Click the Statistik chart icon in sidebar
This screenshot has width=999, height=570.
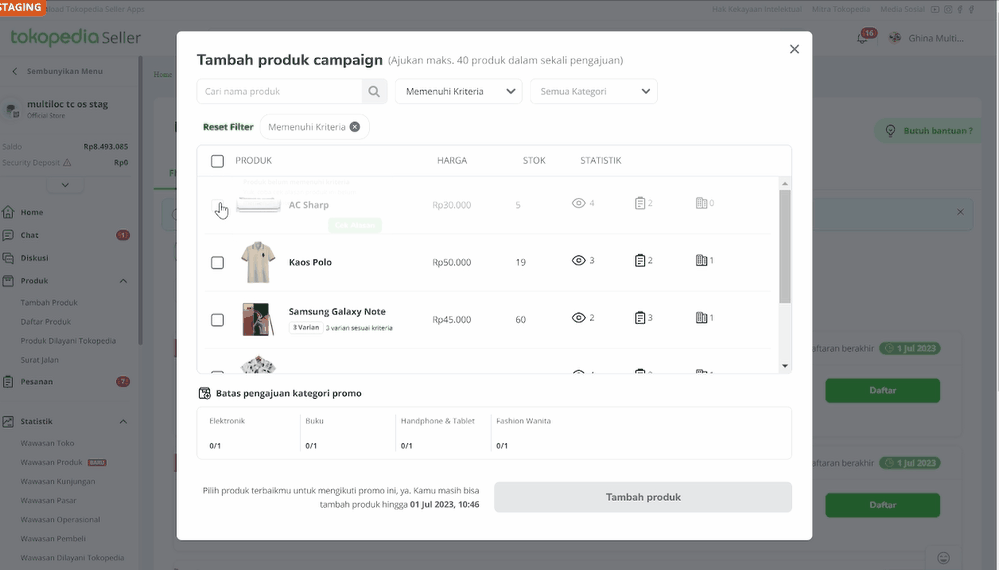8,422
